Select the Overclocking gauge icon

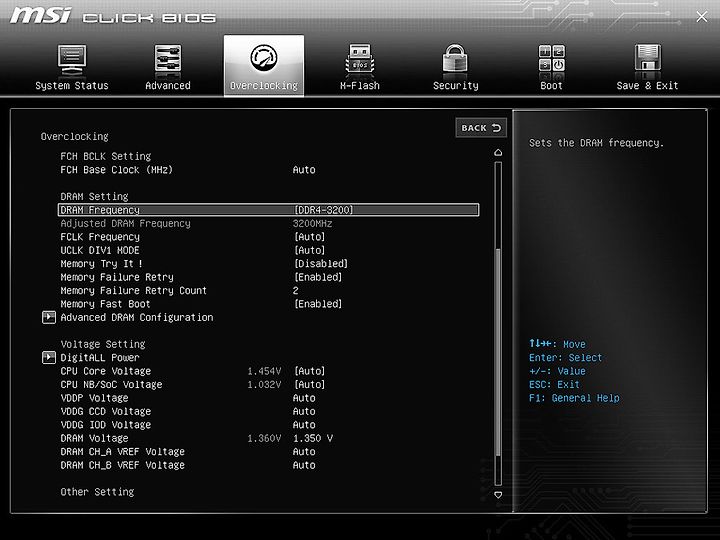tap(264, 58)
